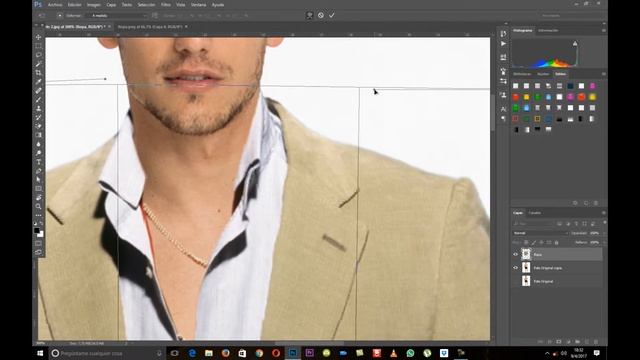Switch to the Canales tab

(x=534, y=213)
